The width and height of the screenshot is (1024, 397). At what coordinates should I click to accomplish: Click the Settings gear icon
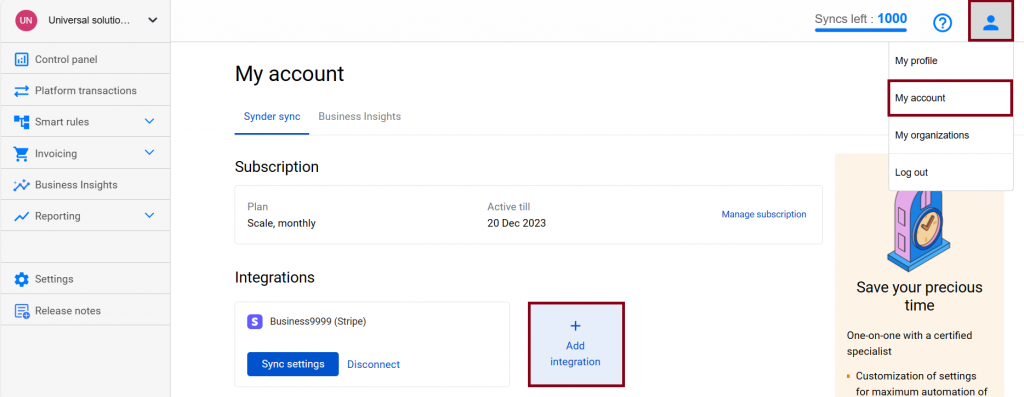[x=22, y=279]
